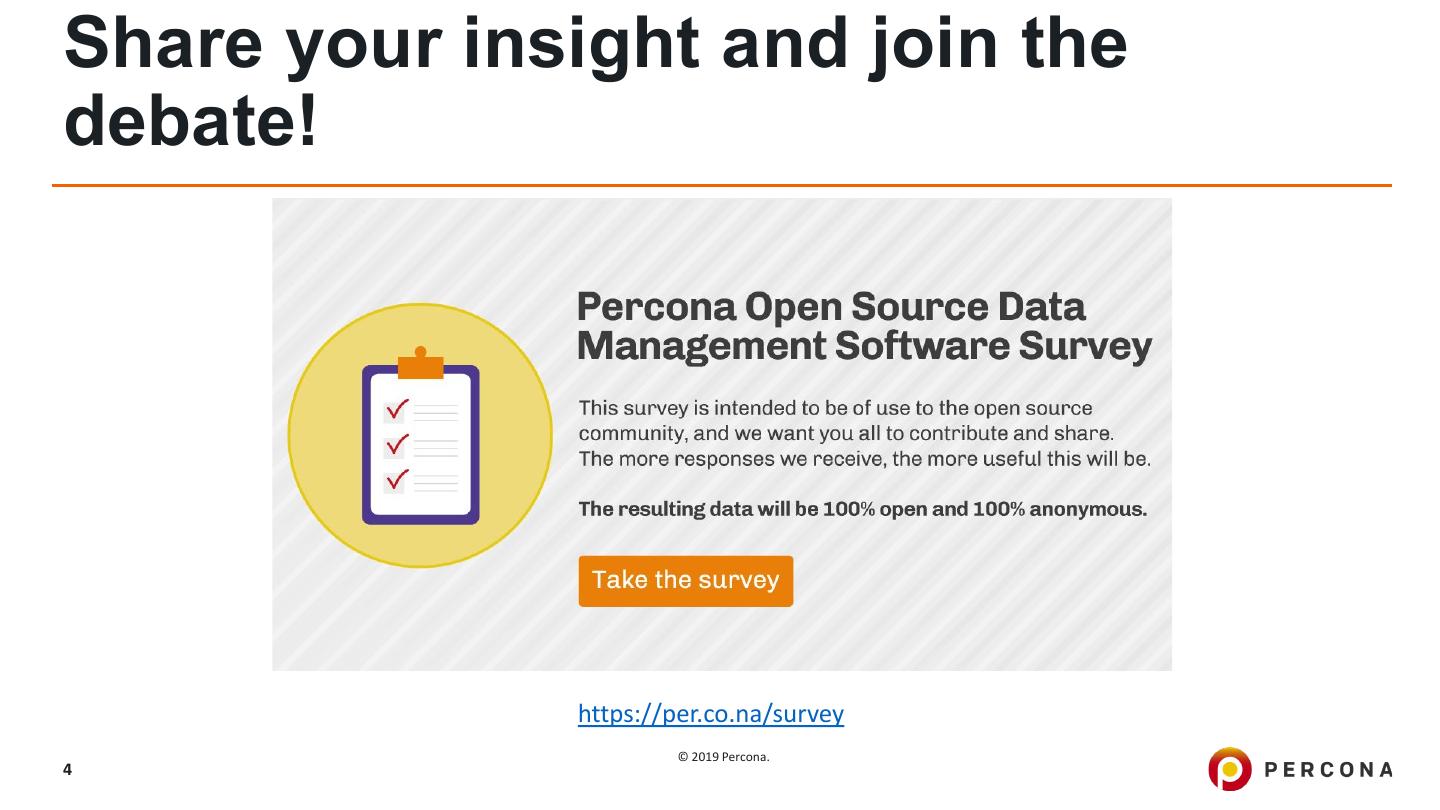Open the https://per.co.na/survey link
Image resolution: width=1440 pixels, height=810 pixels.
click(x=710, y=713)
